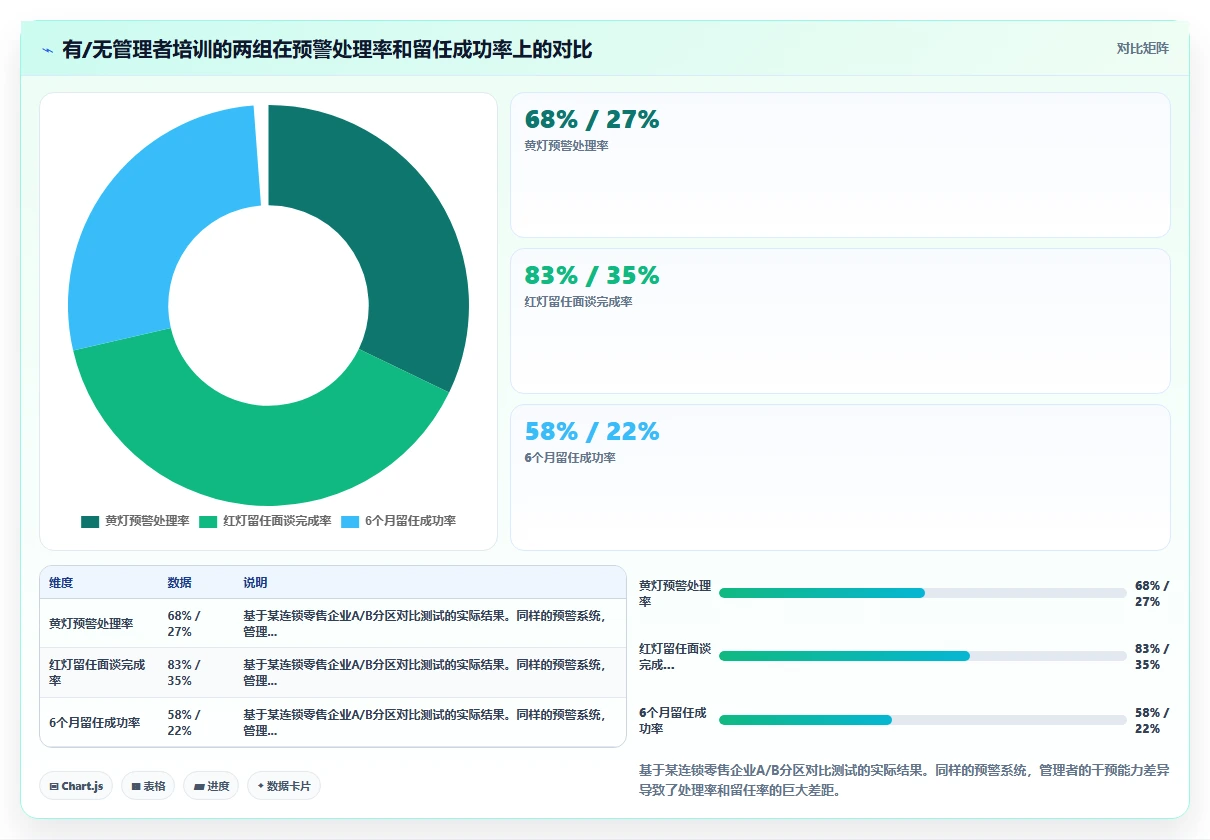
Task: Click the 表格 tag chip
Action: point(148,786)
